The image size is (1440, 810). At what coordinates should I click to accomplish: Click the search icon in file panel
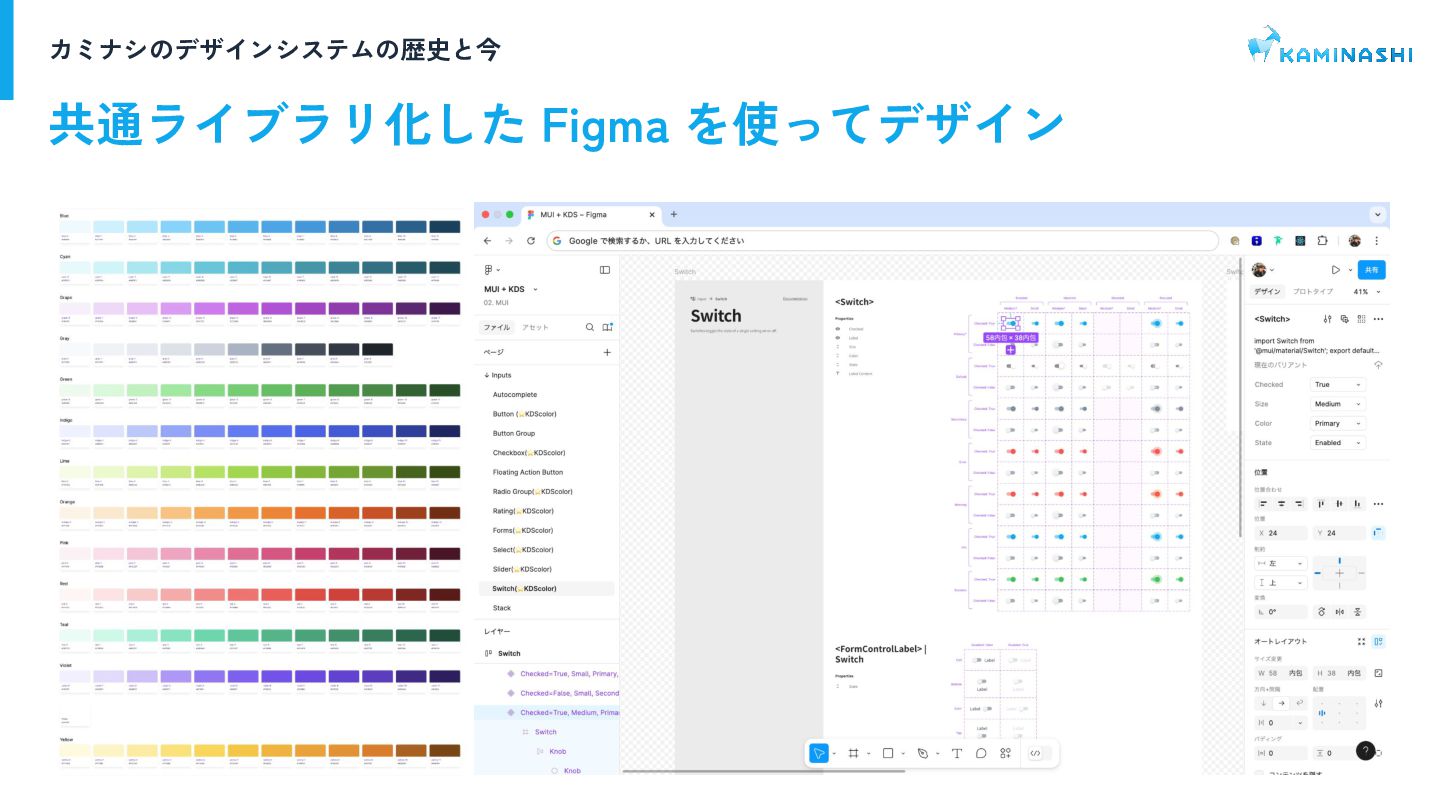tap(590, 327)
